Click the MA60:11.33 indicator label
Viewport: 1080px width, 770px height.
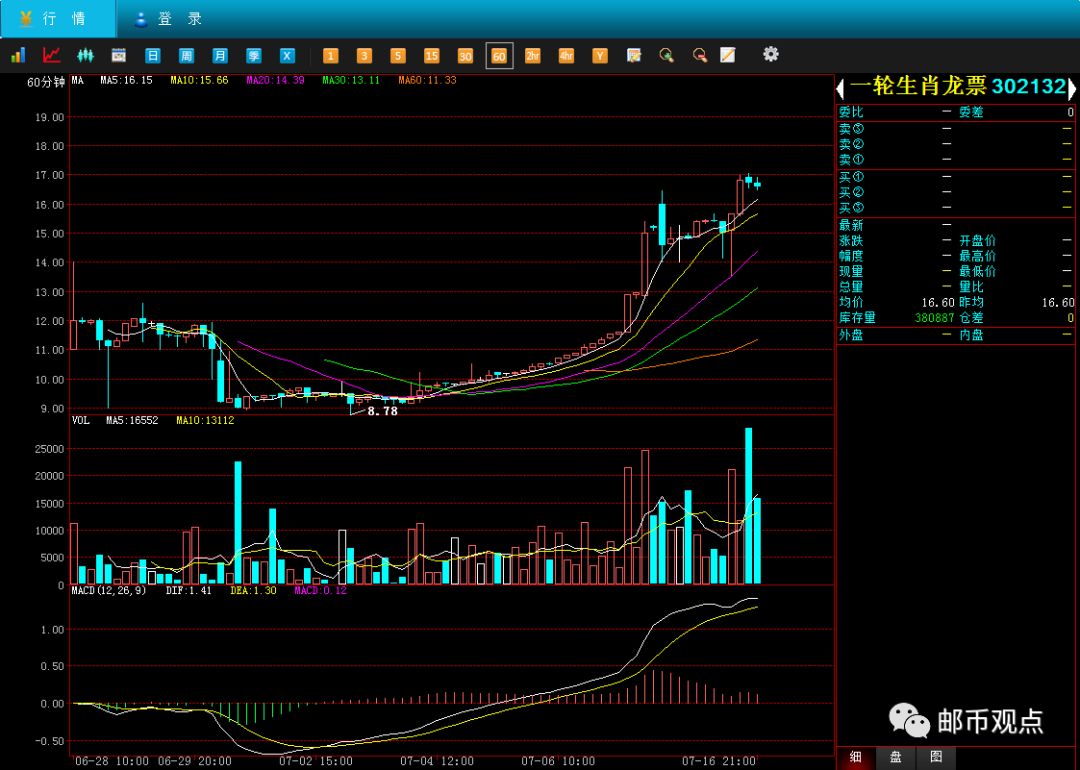click(x=427, y=81)
